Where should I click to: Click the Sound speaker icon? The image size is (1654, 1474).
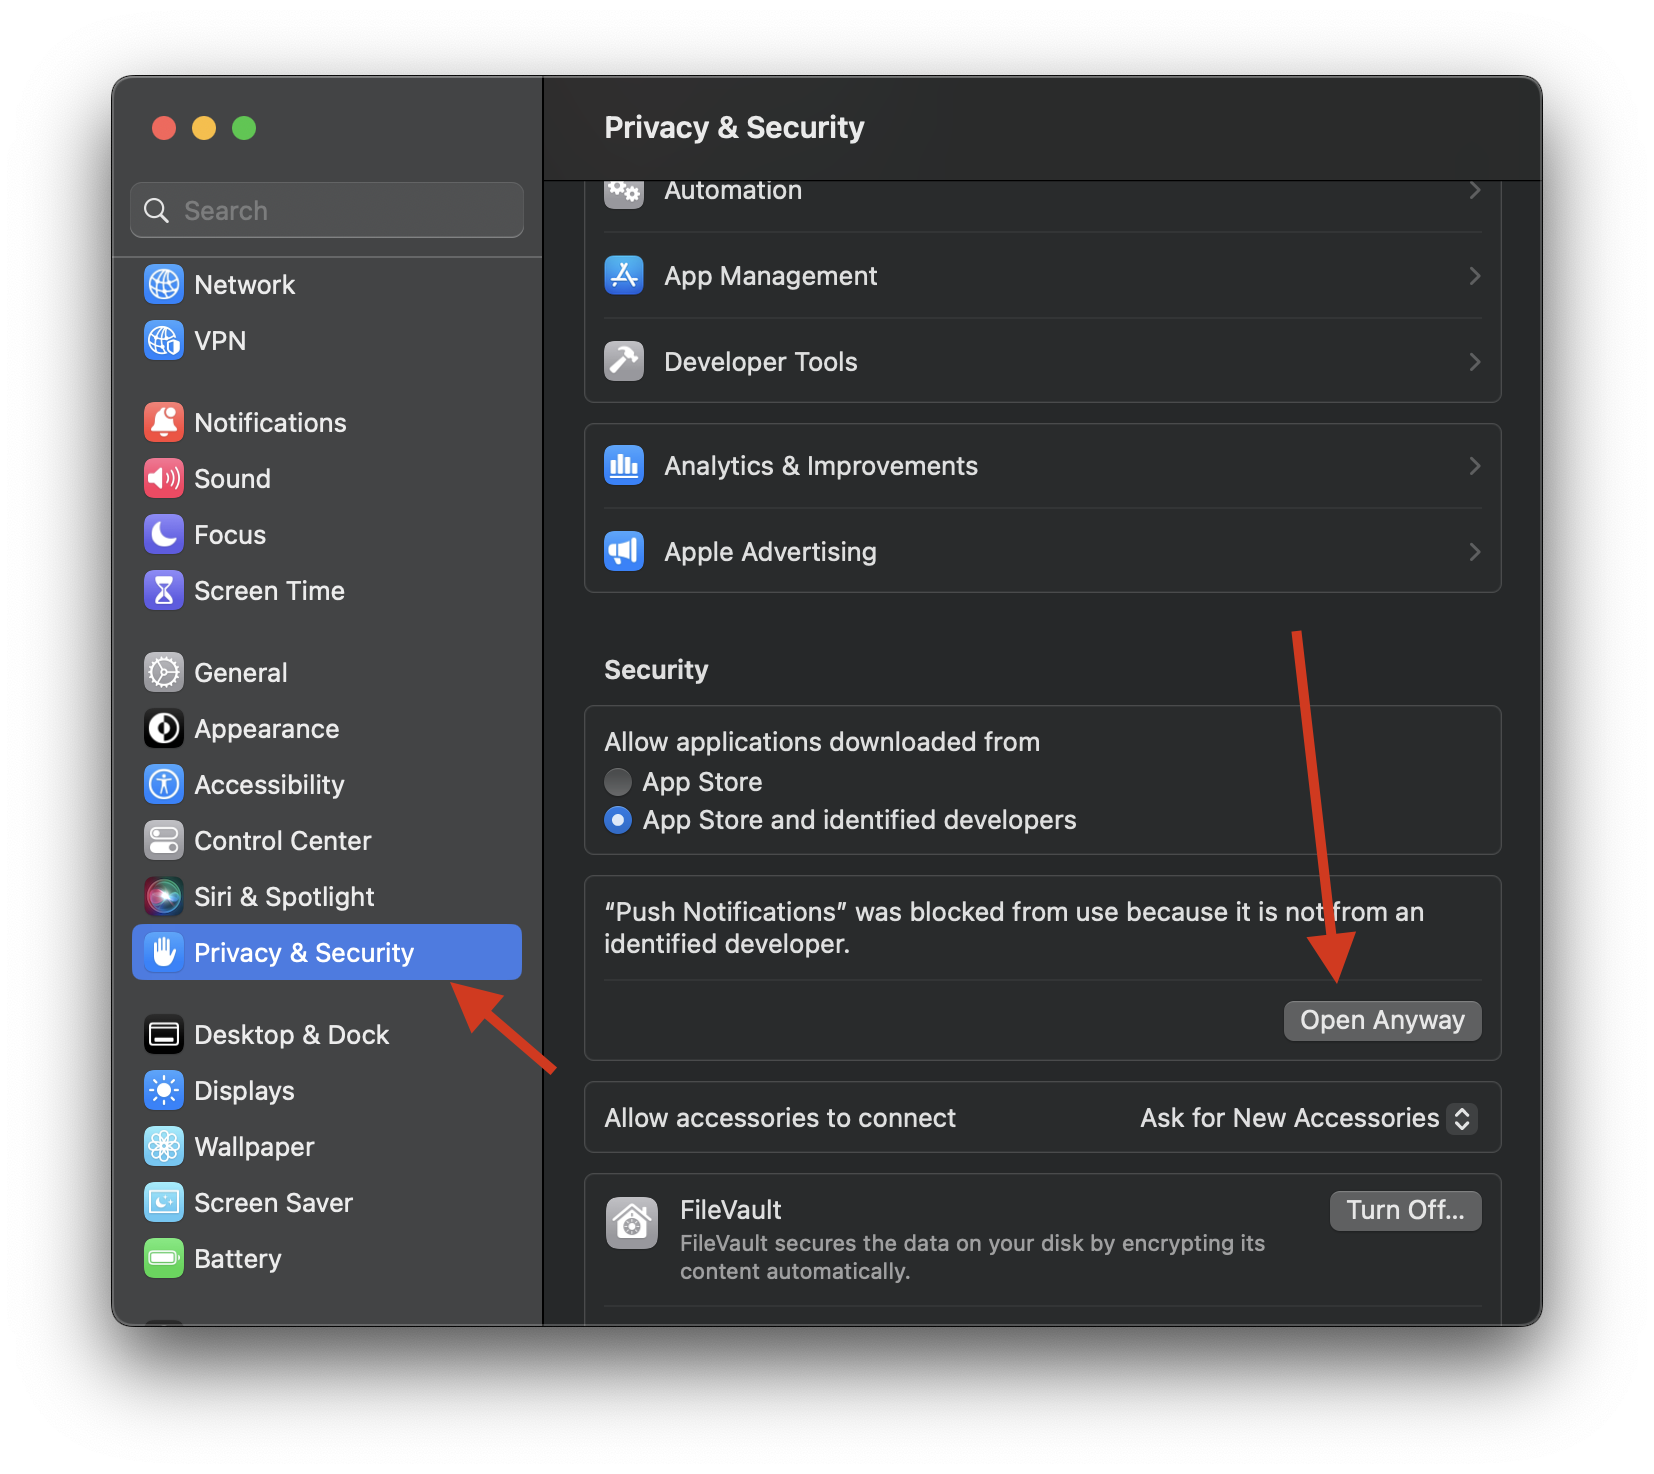(164, 479)
